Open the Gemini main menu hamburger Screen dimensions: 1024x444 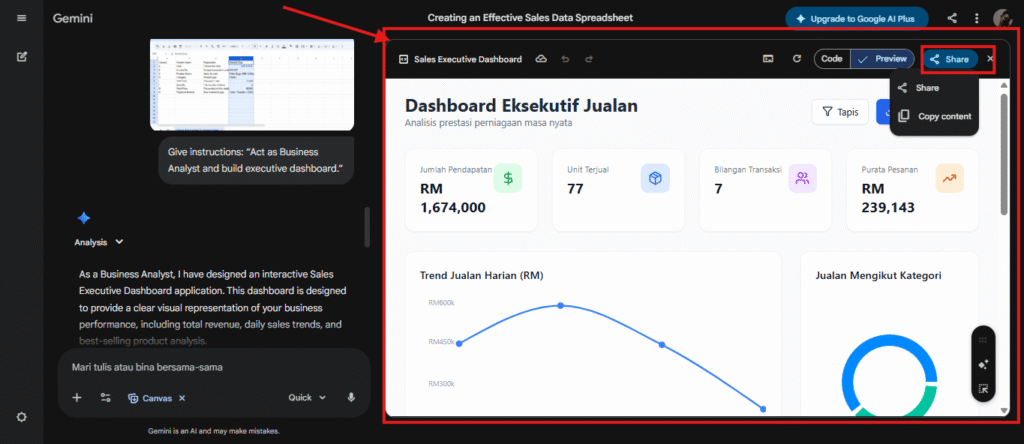22,18
